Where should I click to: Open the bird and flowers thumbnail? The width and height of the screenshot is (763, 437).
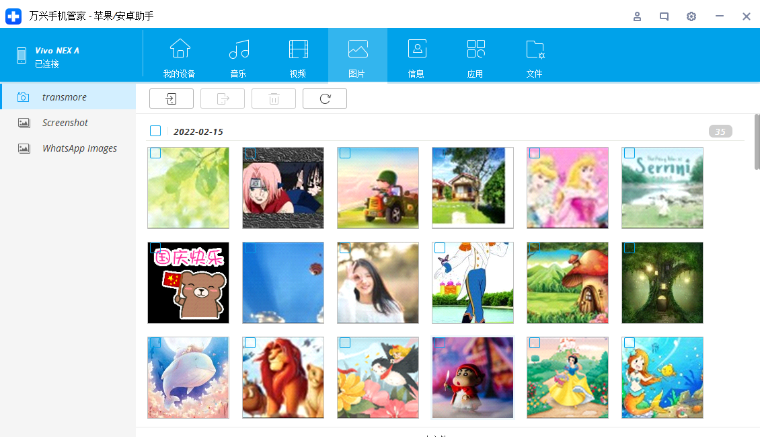click(378, 378)
